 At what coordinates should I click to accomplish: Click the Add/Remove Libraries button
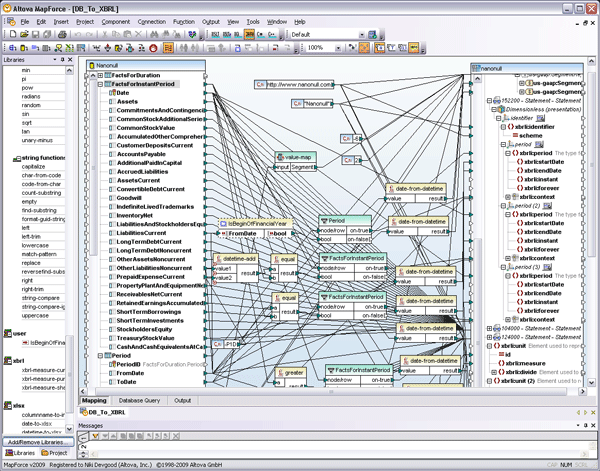click(x=38, y=442)
